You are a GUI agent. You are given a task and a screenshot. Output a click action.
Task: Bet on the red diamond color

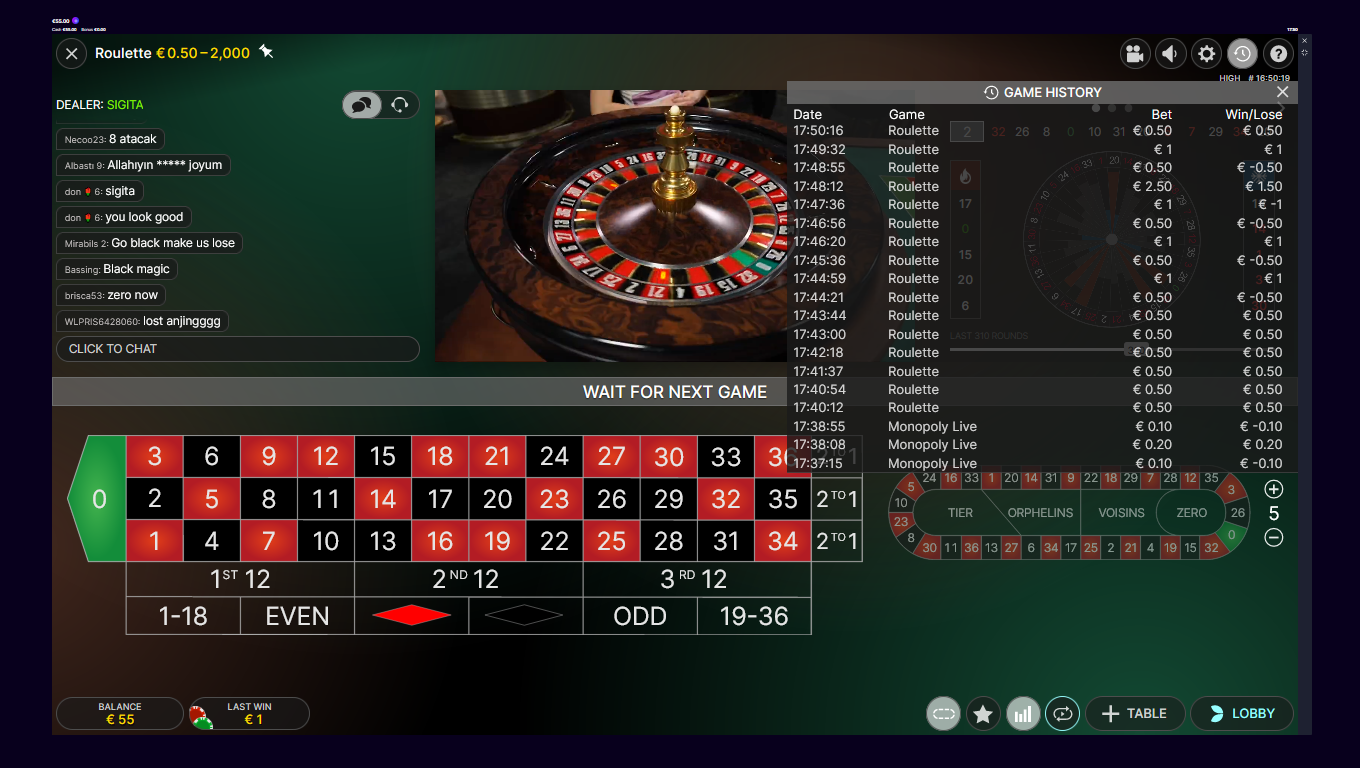(412, 616)
